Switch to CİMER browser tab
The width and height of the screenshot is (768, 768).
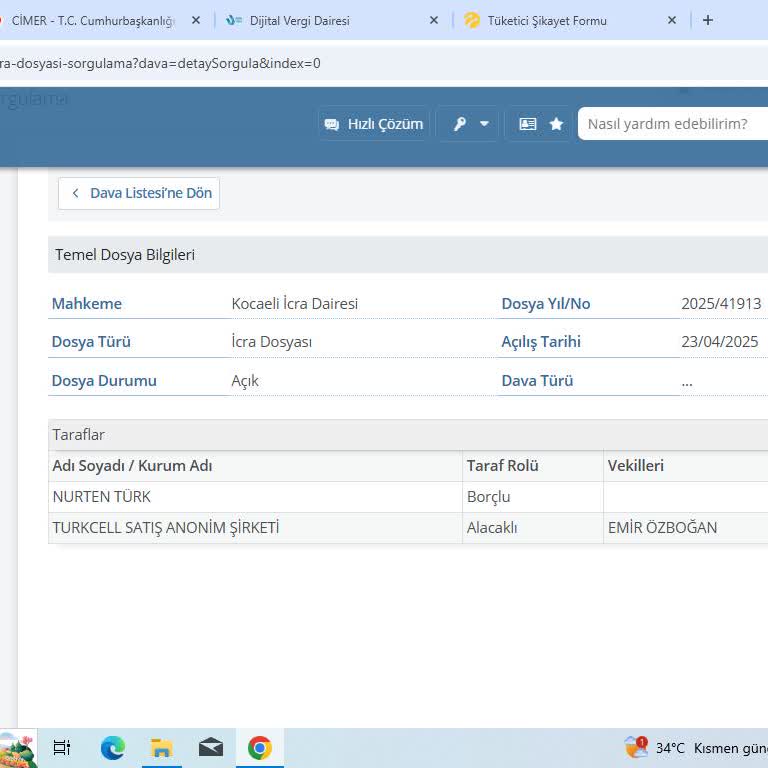(x=92, y=20)
